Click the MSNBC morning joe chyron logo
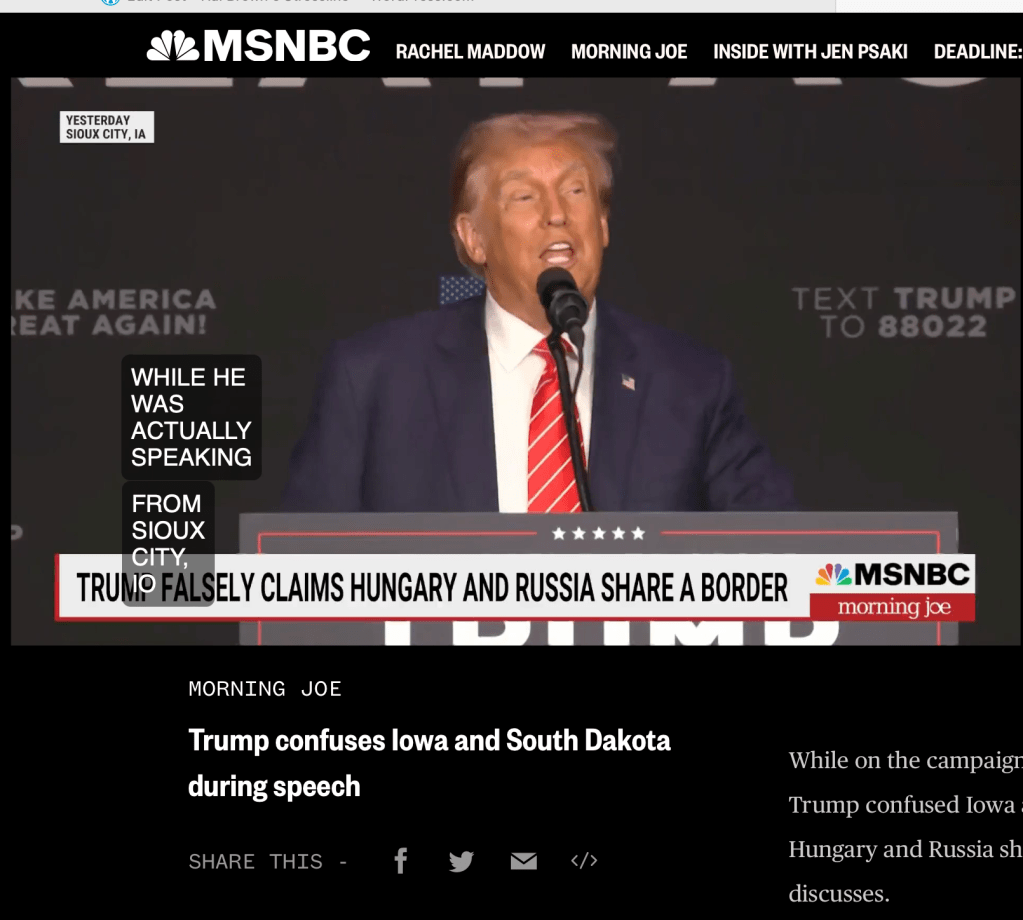Screen dimensions: 1023x920 tap(893, 589)
